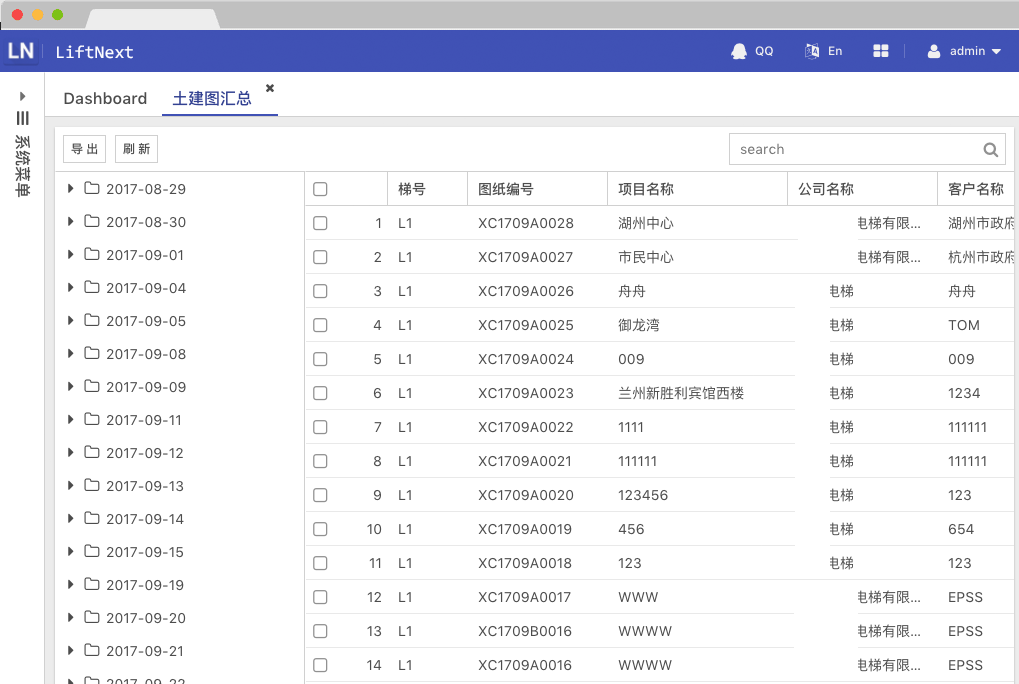The height and width of the screenshot is (684, 1019).
Task: Check the row for XC1709A0022
Action: coord(320,427)
